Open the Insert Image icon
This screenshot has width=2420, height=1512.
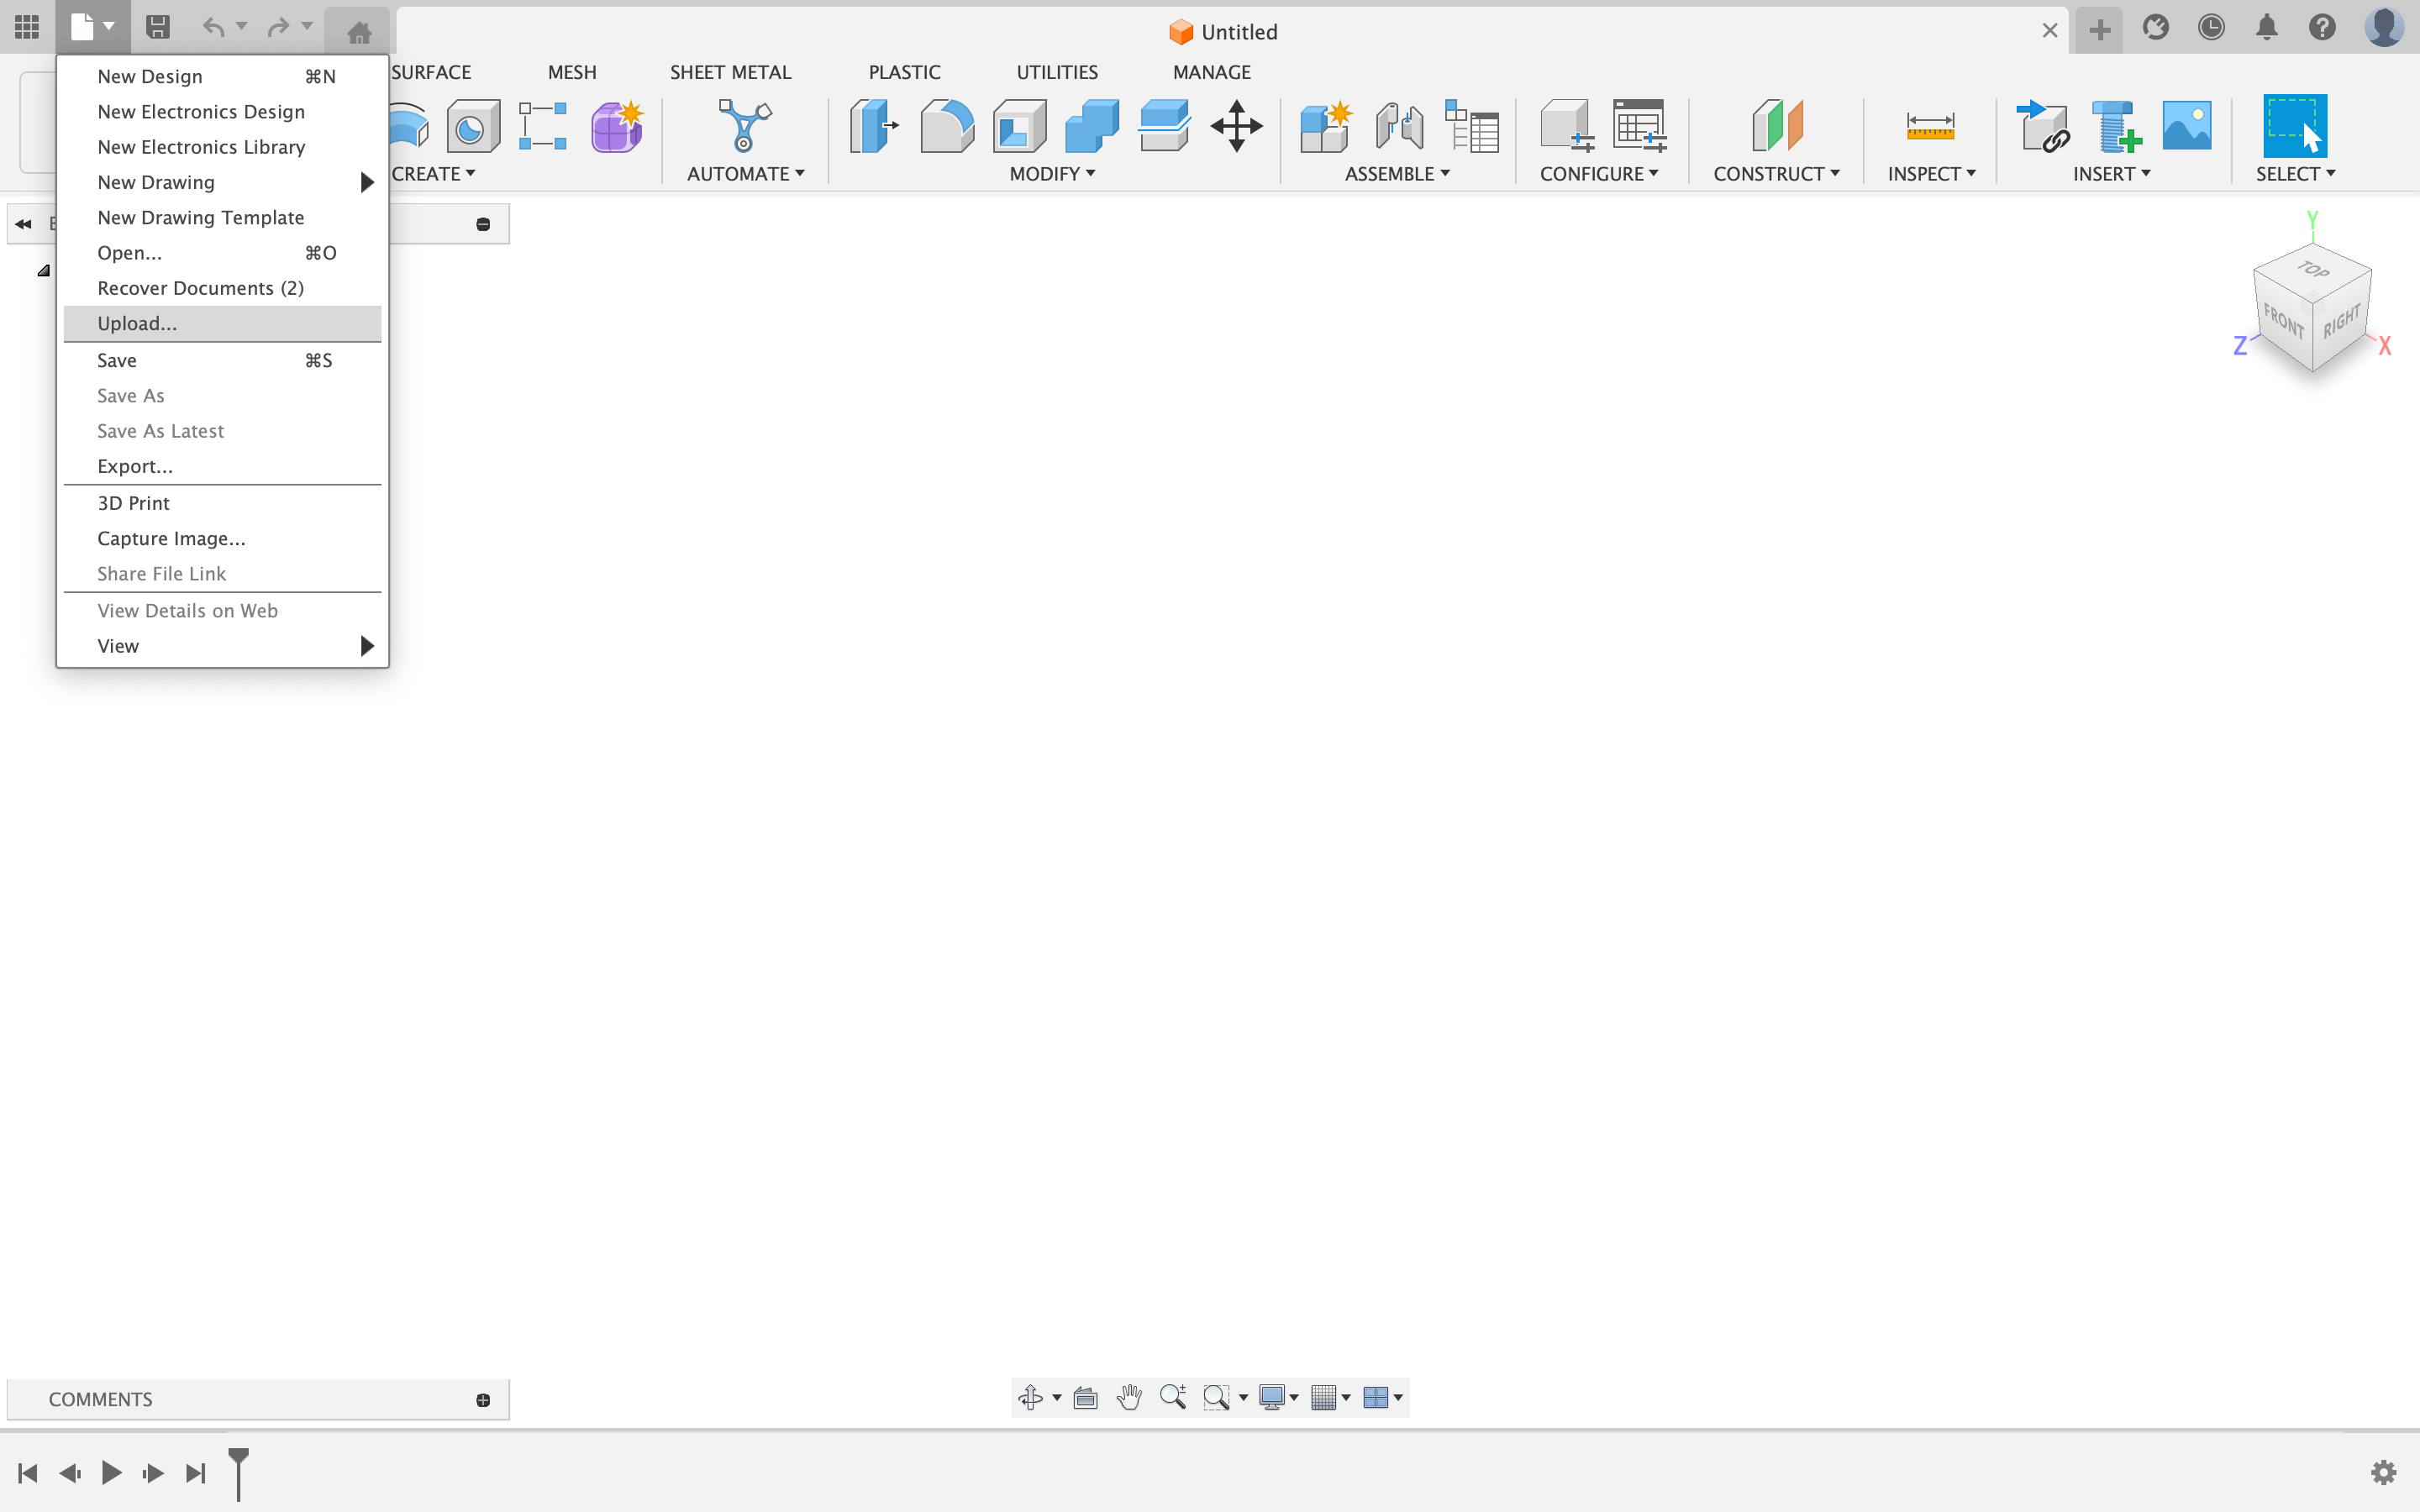2186,127
